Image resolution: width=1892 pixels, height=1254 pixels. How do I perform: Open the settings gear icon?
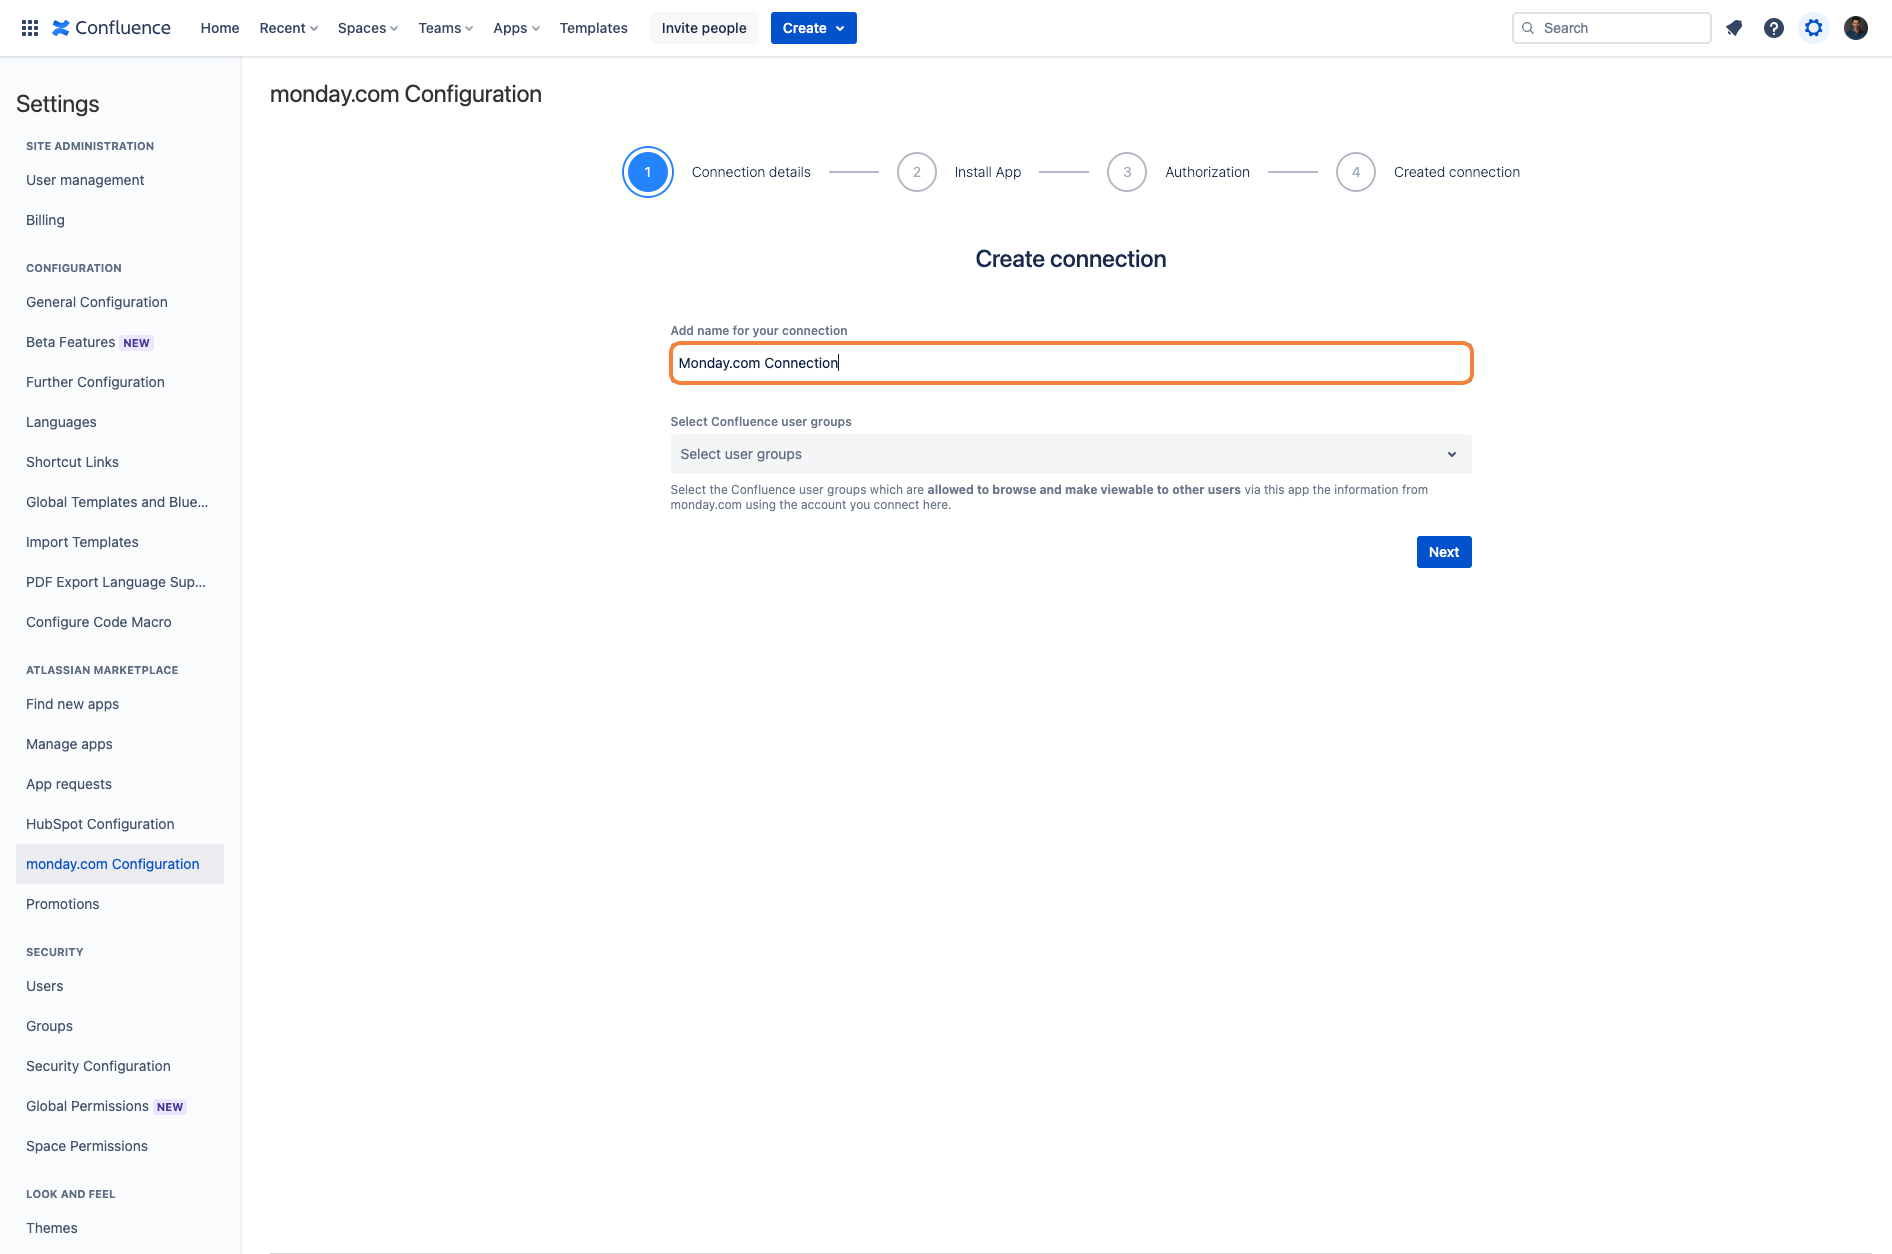tap(1814, 28)
